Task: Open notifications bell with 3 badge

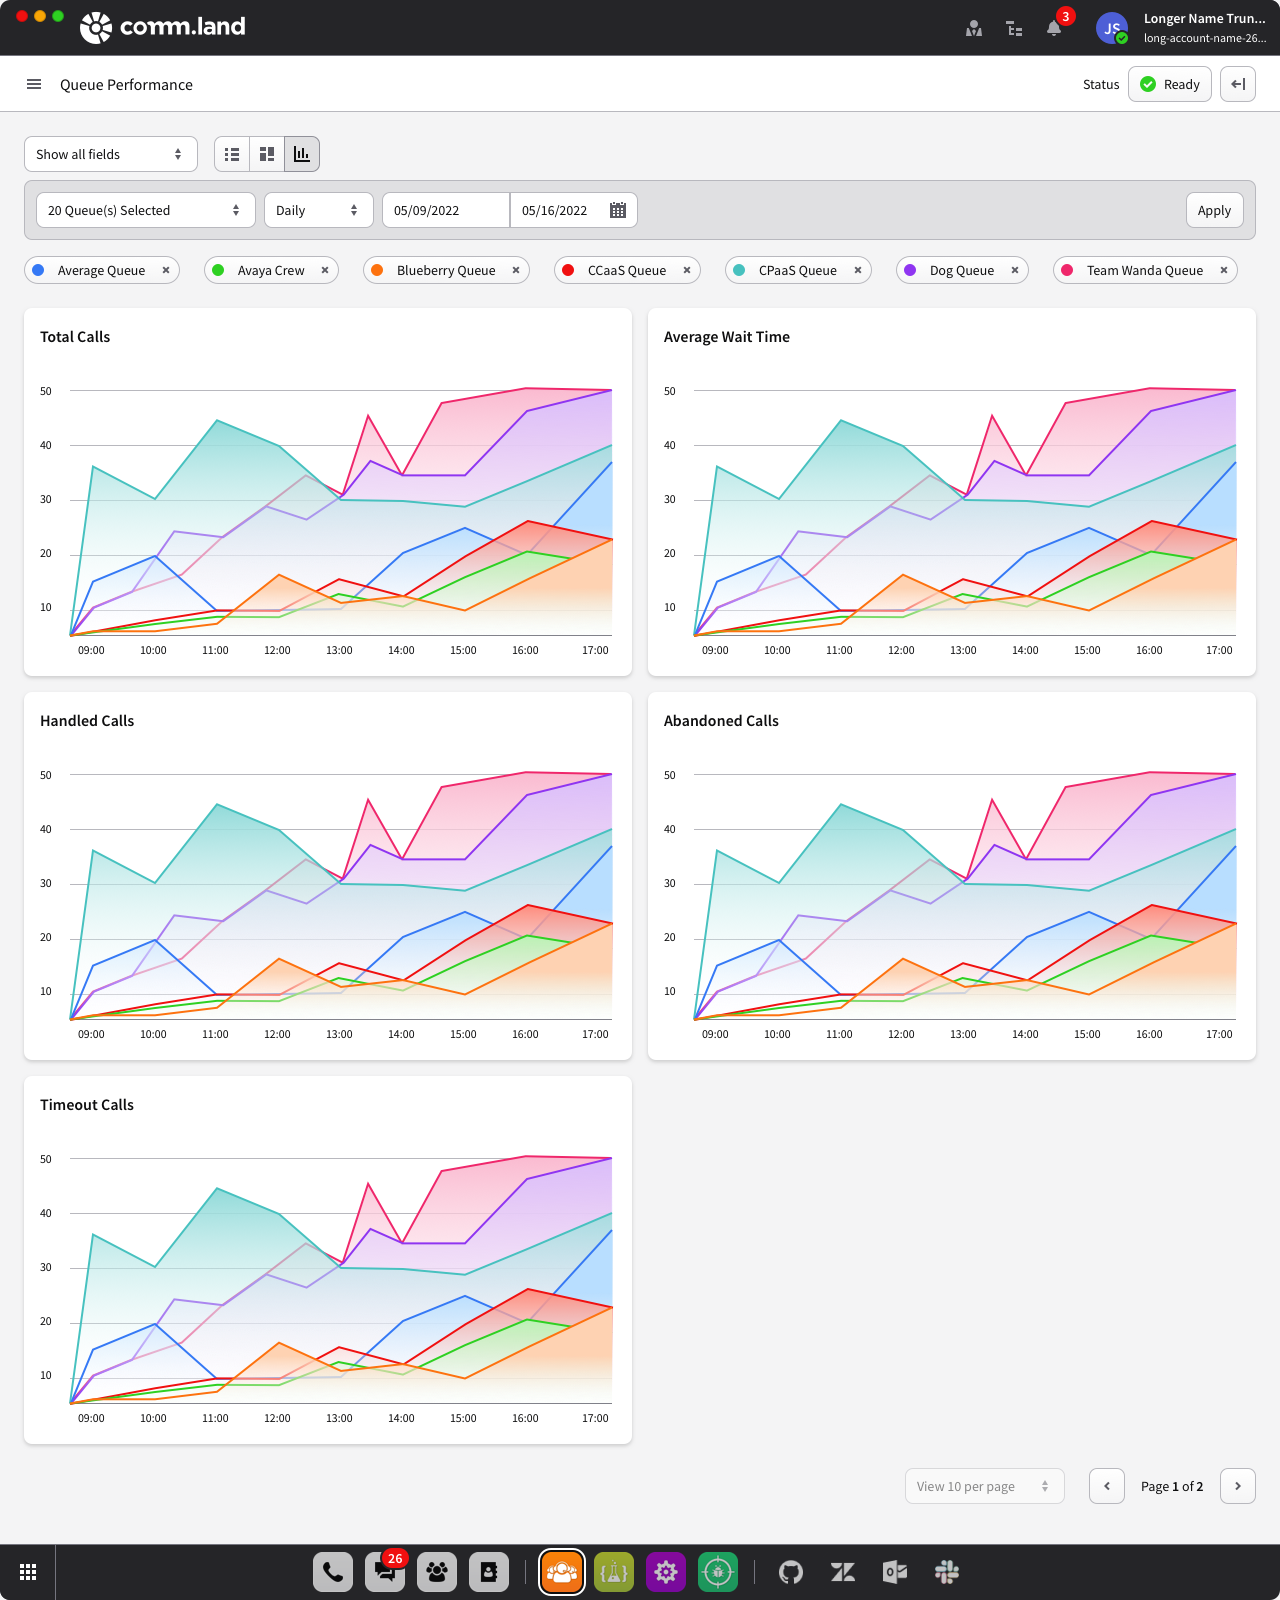Action: coord(1054,28)
